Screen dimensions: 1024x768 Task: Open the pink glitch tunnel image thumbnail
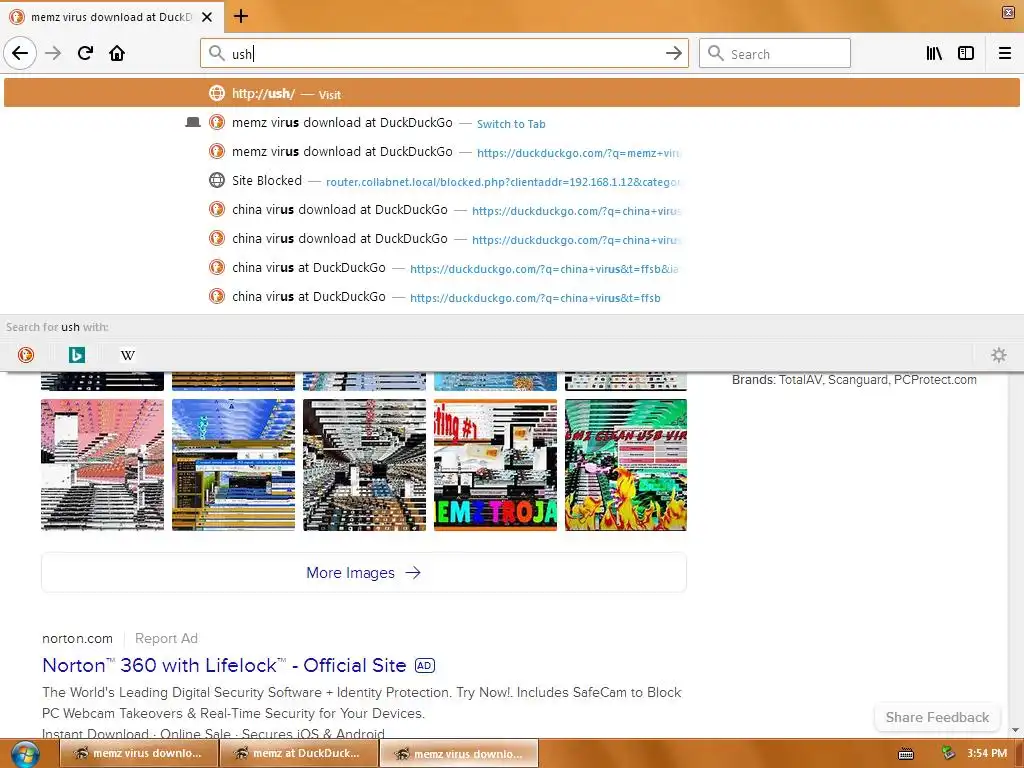(103, 464)
